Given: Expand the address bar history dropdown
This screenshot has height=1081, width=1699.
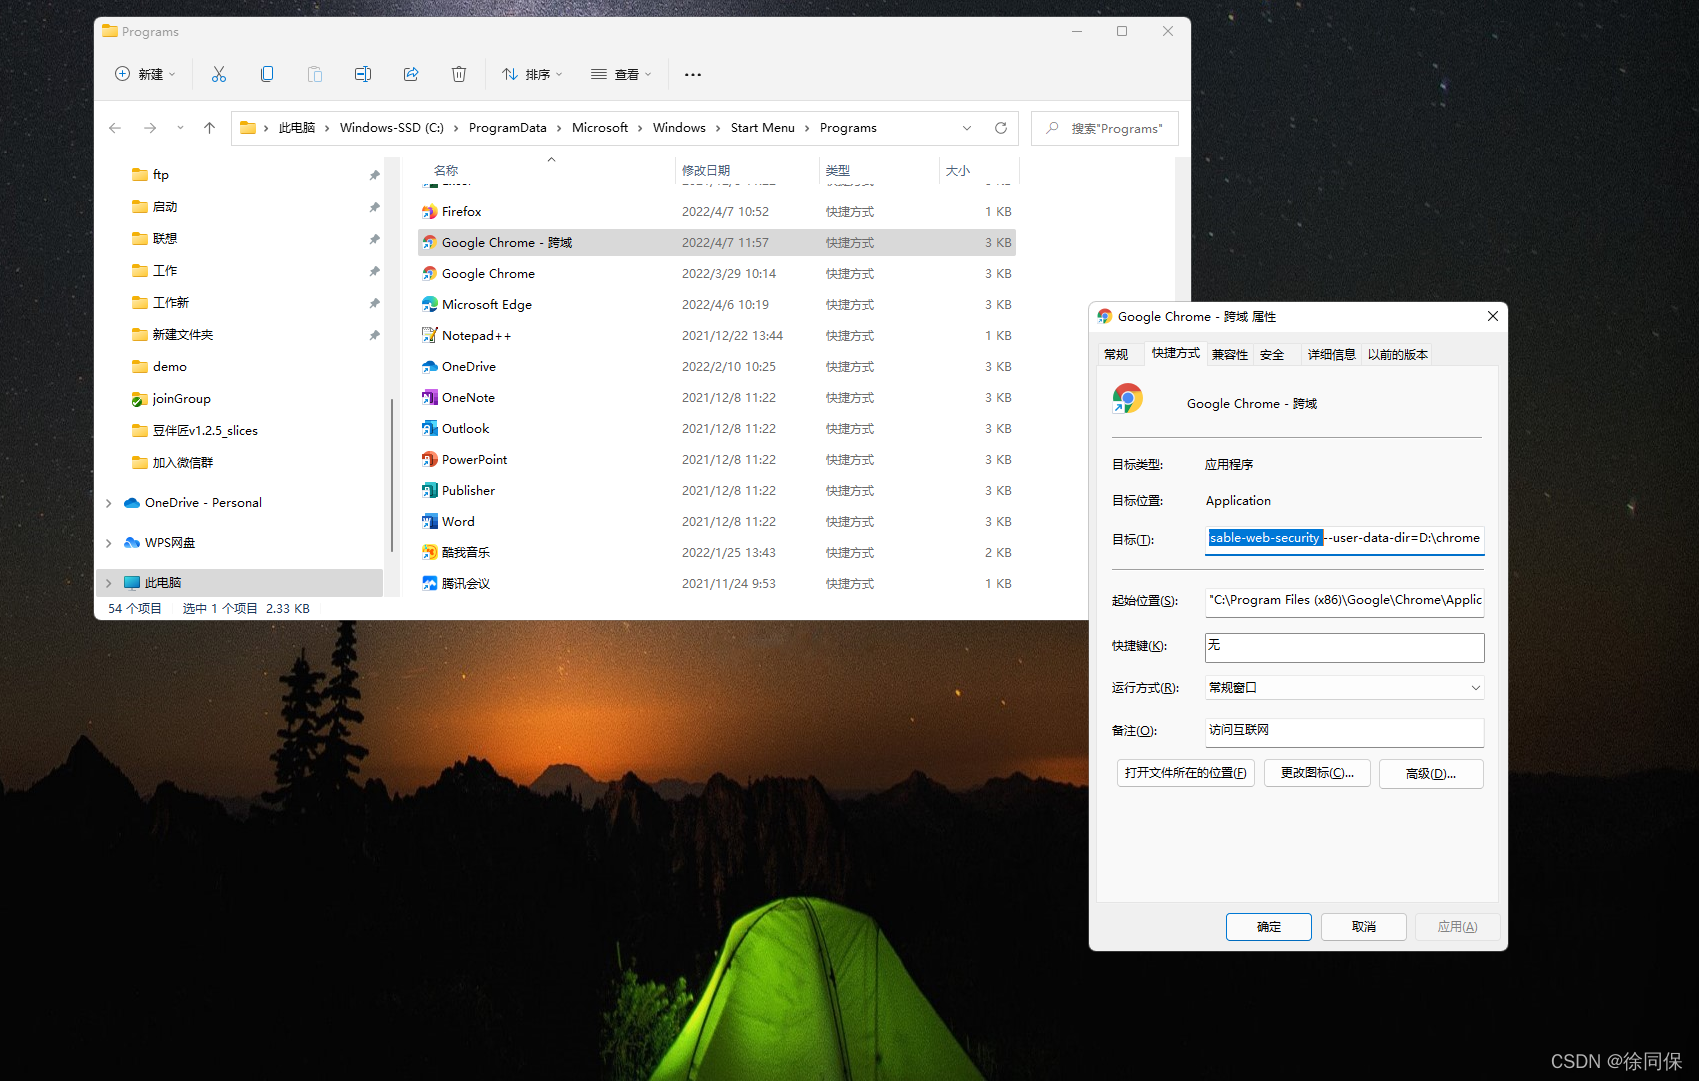Looking at the screenshot, I should pyautogui.click(x=966, y=128).
